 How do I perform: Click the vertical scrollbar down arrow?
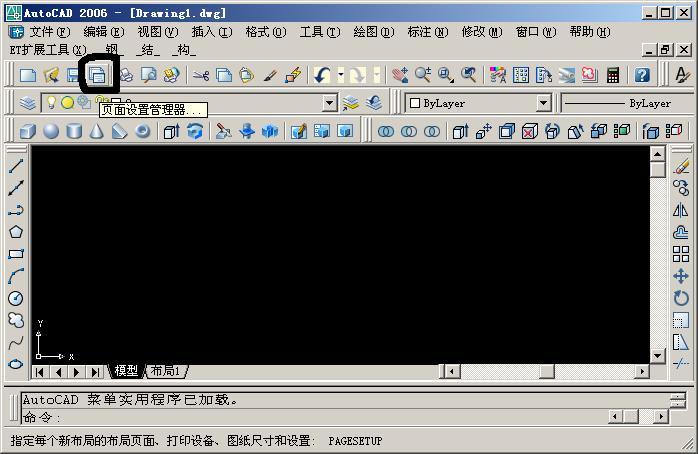pyautogui.click(x=657, y=356)
